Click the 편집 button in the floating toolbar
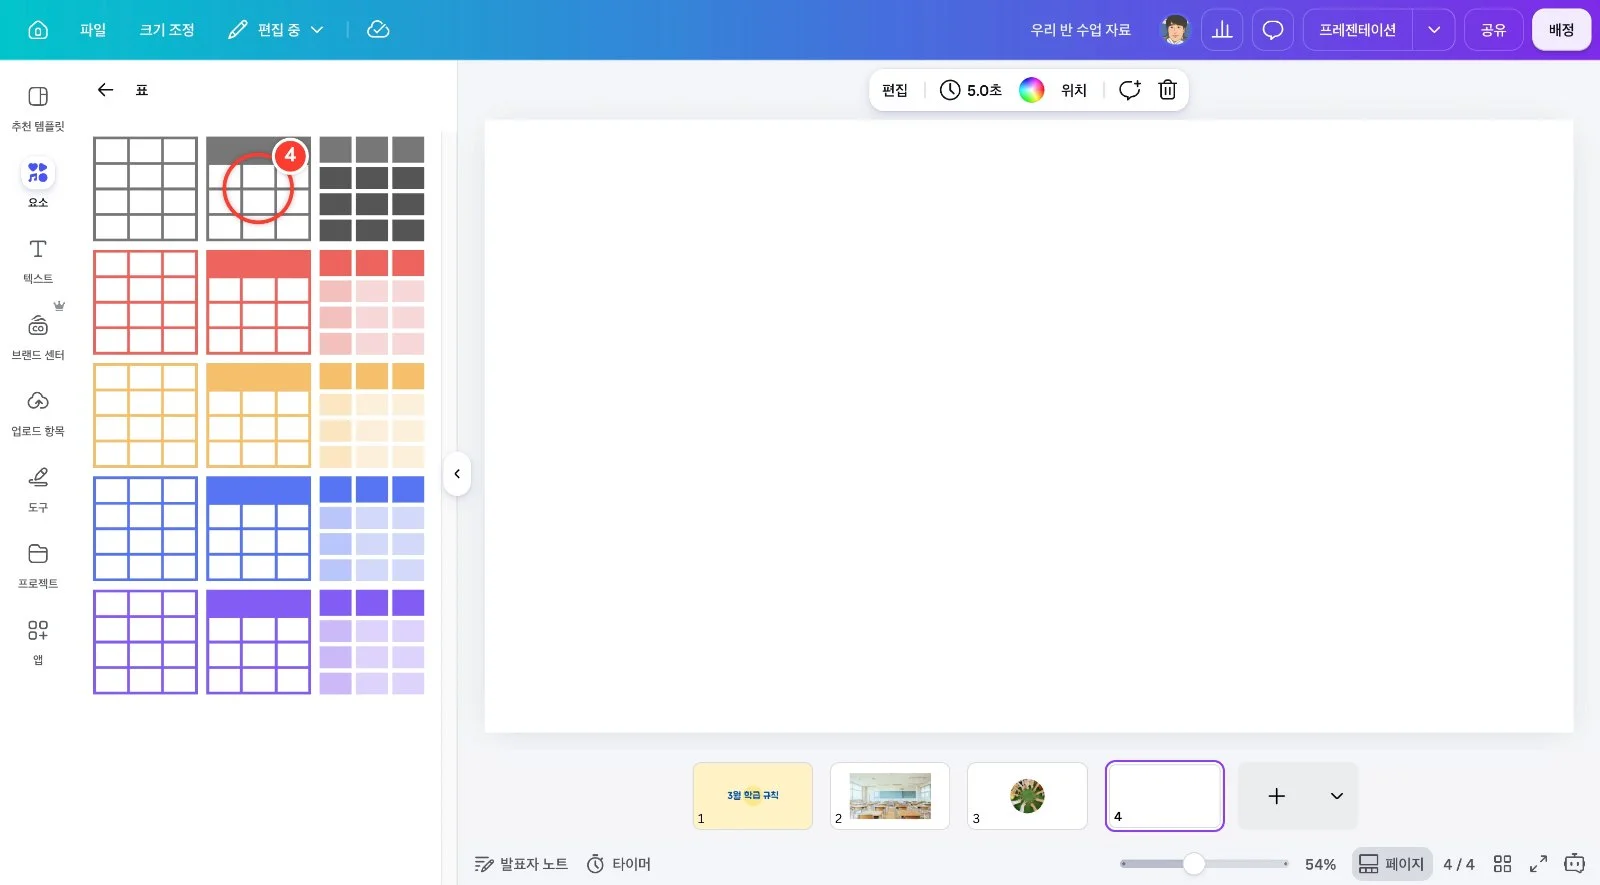The width and height of the screenshot is (1600, 885). 895,90
